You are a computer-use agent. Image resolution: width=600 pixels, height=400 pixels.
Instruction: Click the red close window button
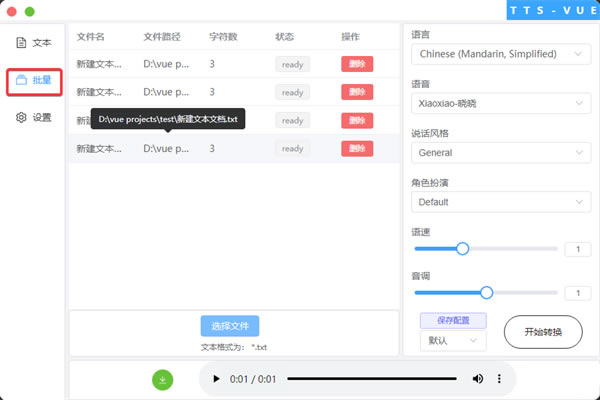12,12
